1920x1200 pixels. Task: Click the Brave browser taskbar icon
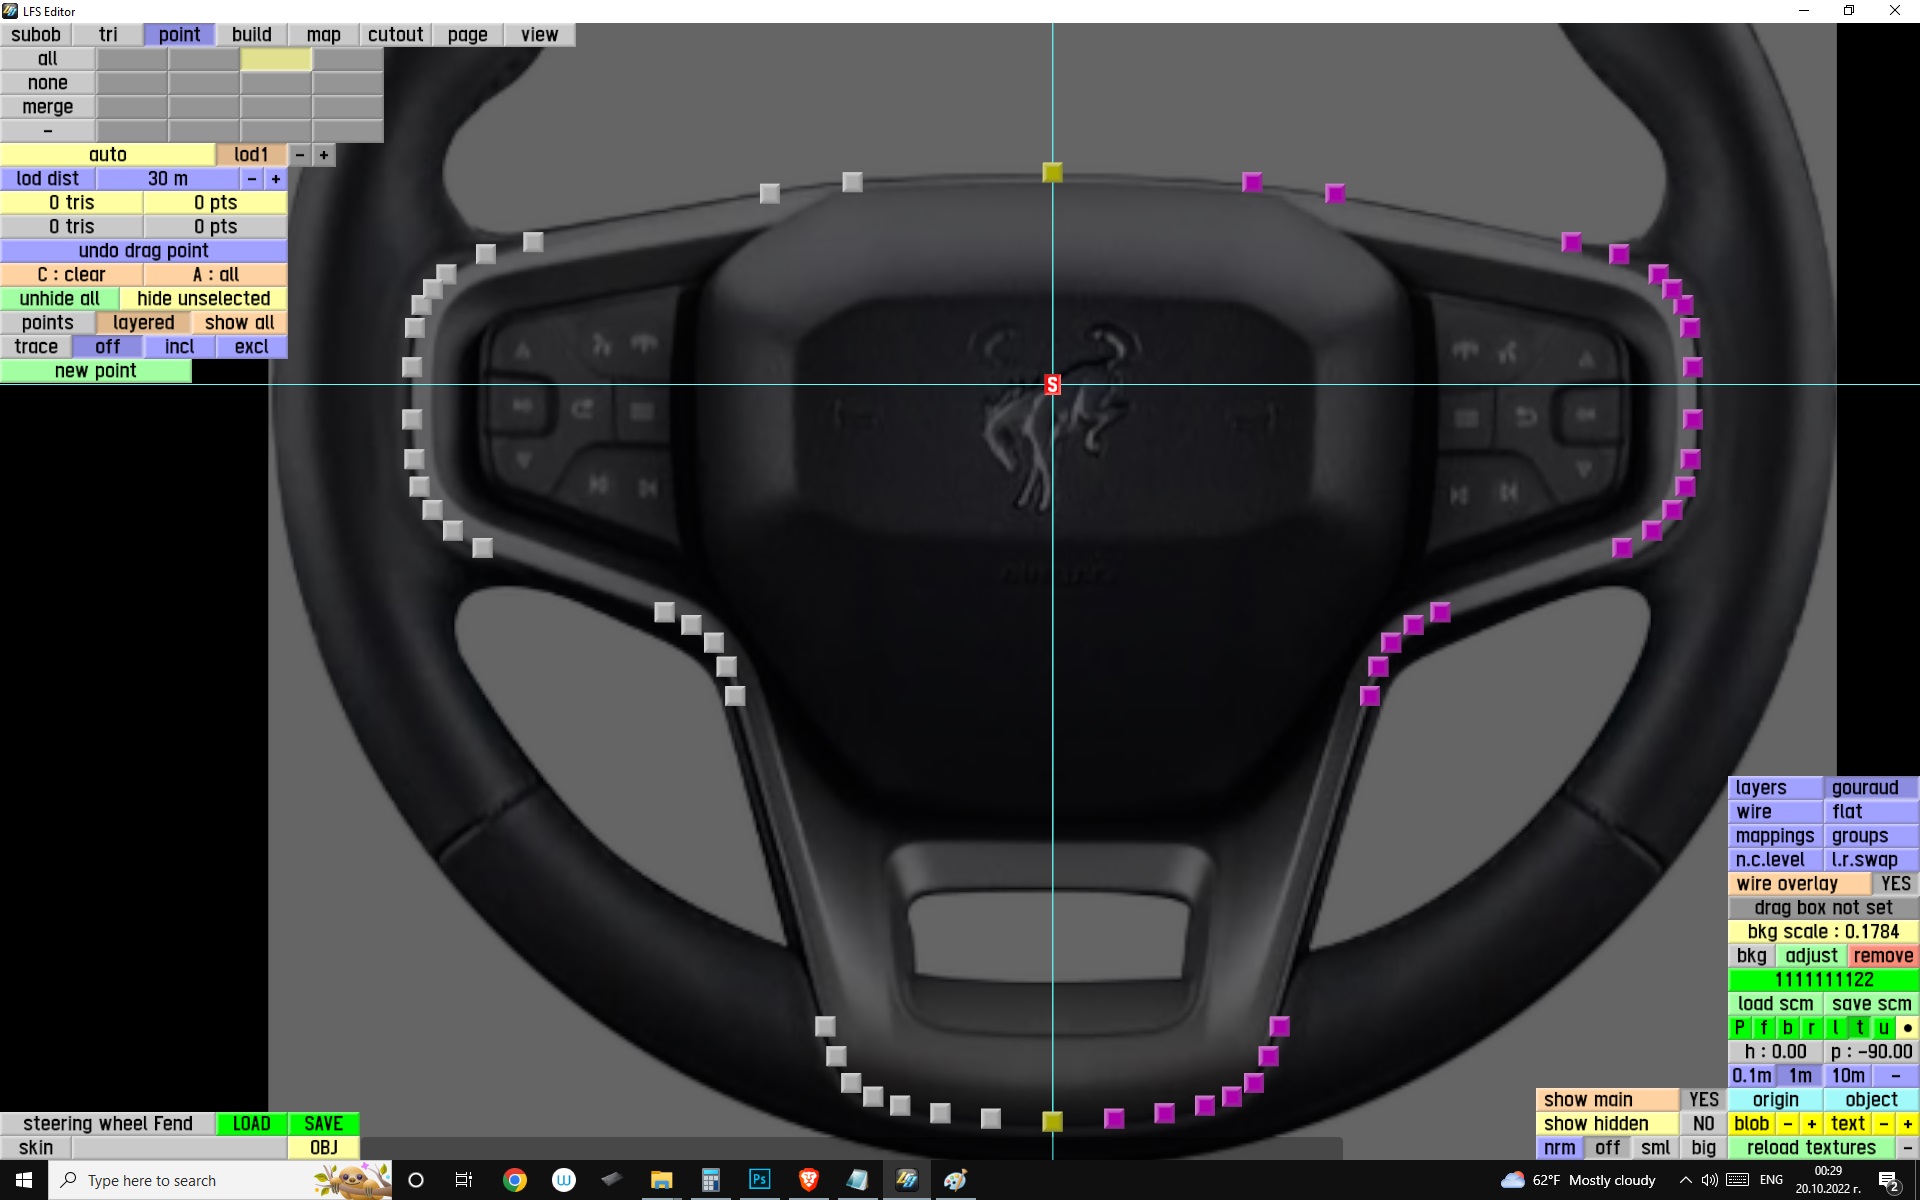tap(808, 1180)
